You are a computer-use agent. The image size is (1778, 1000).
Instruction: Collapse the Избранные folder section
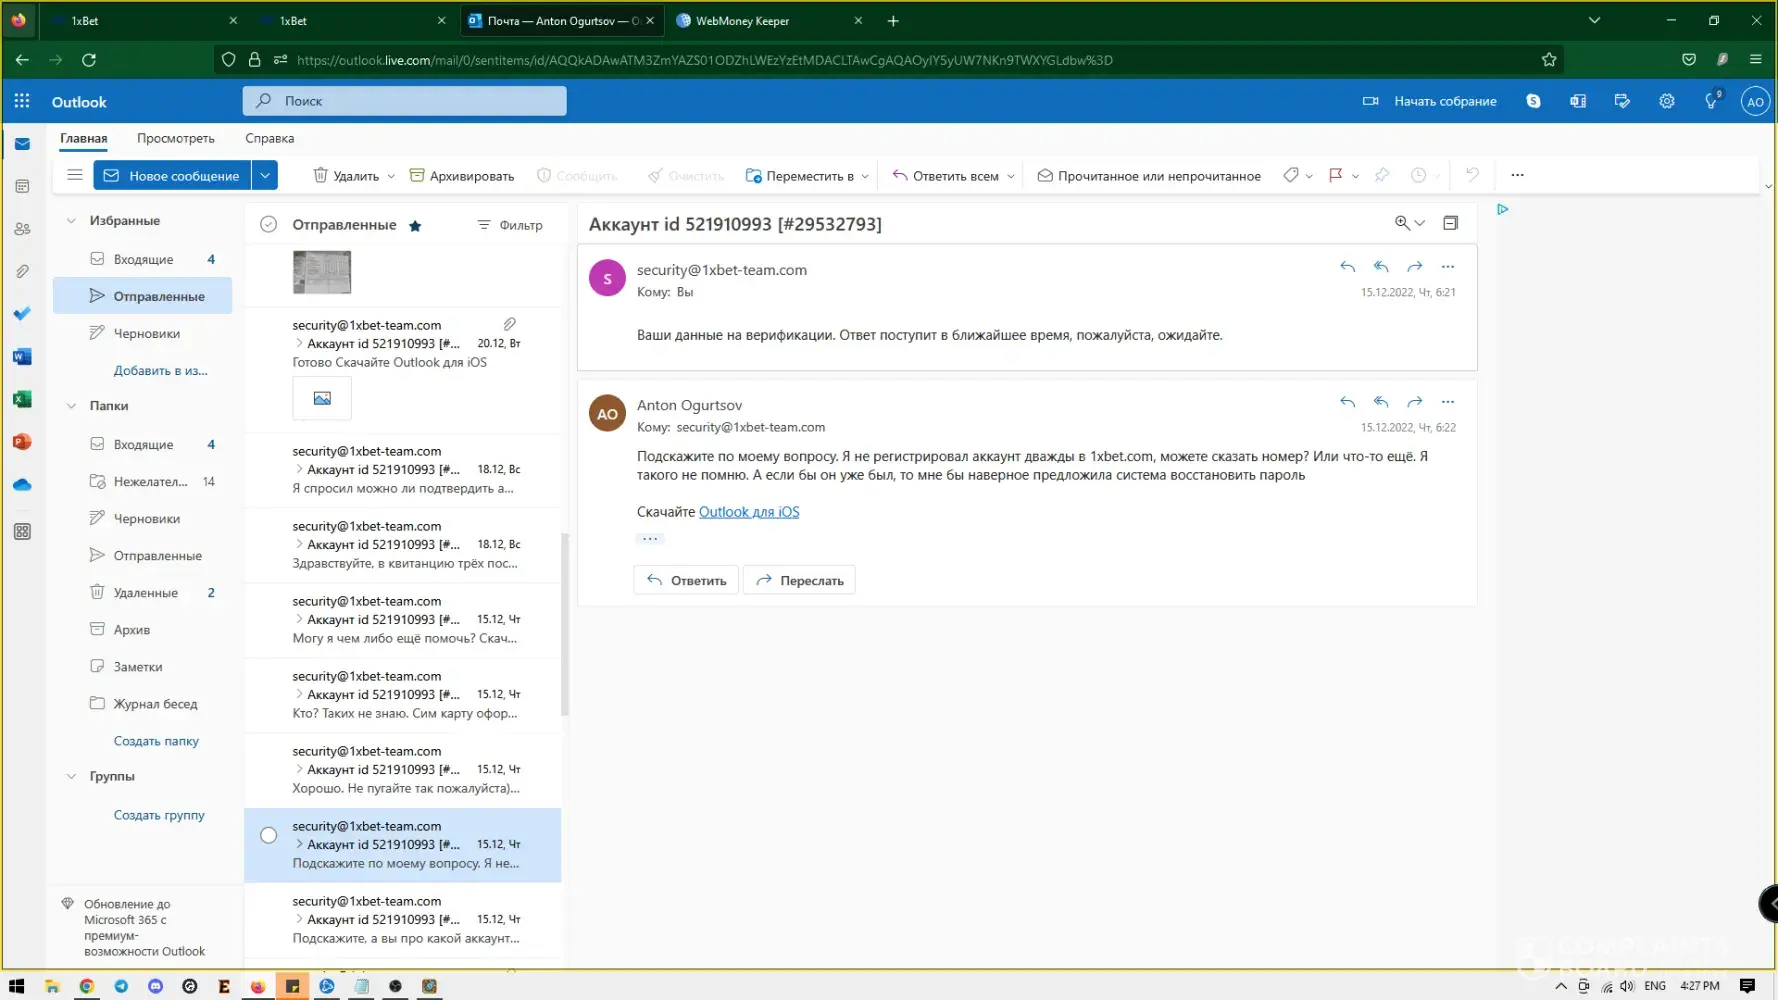(71, 221)
